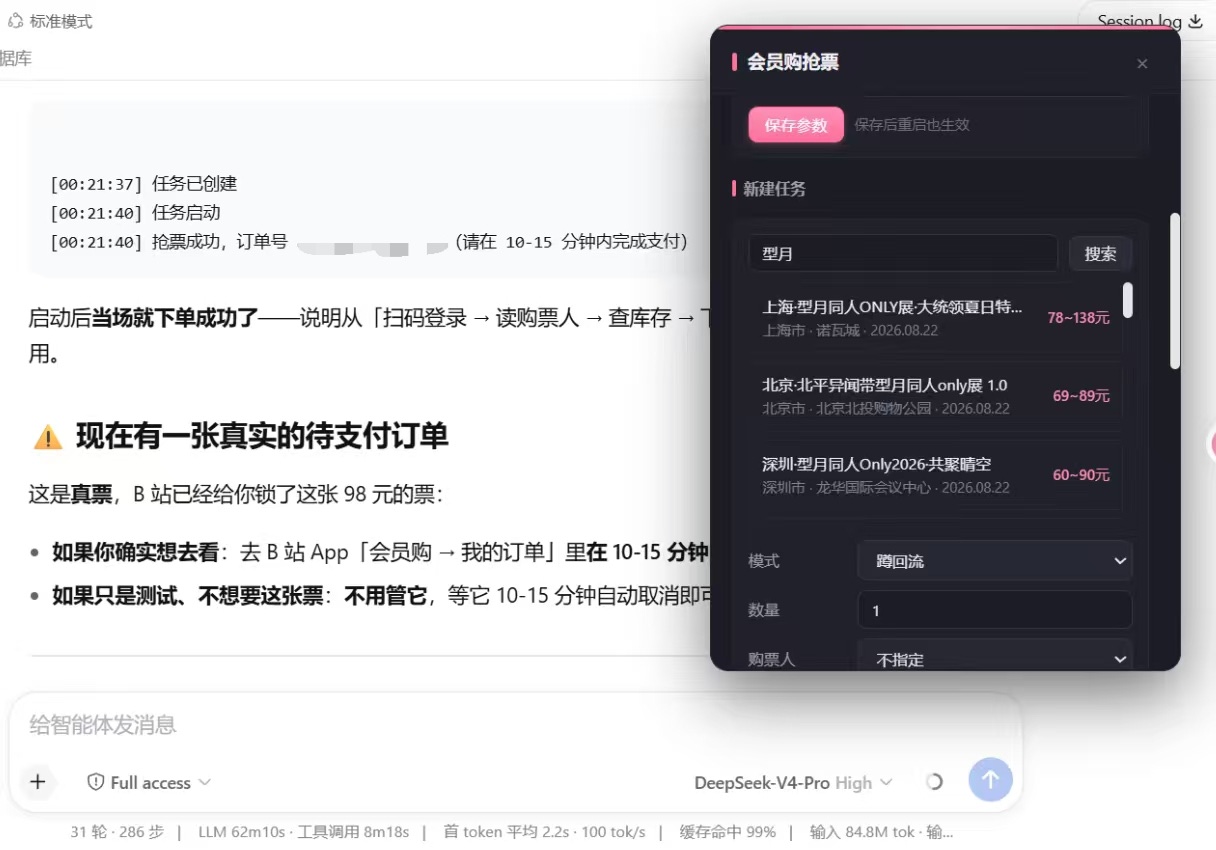
Task: Click the 标准模式 mode indicator
Action: coord(50,21)
